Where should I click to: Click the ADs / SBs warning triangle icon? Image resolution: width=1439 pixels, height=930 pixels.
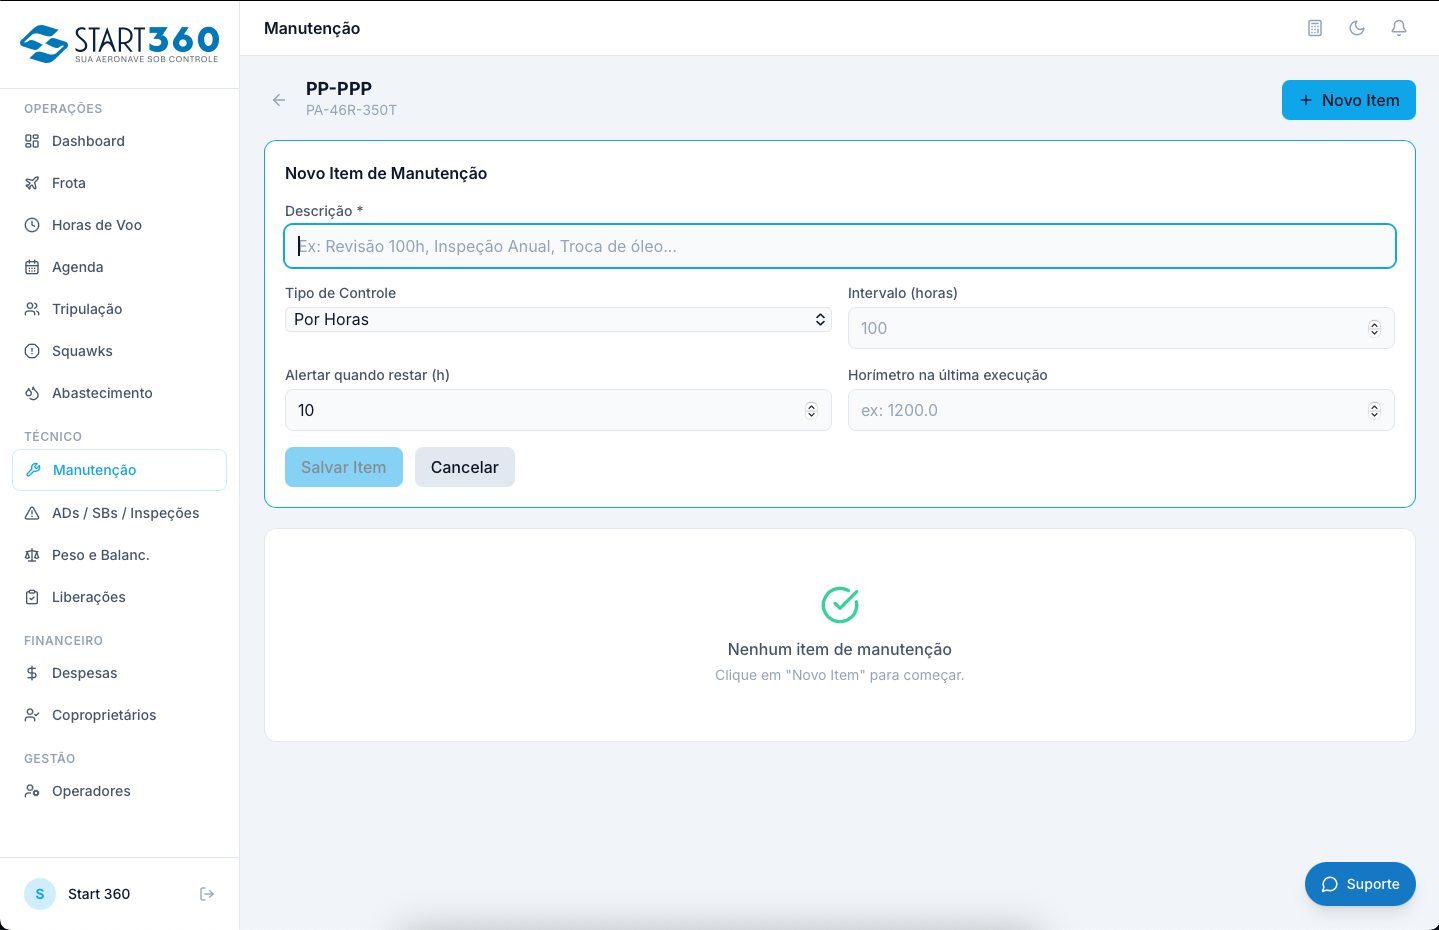pyautogui.click(x=32, y=513)
